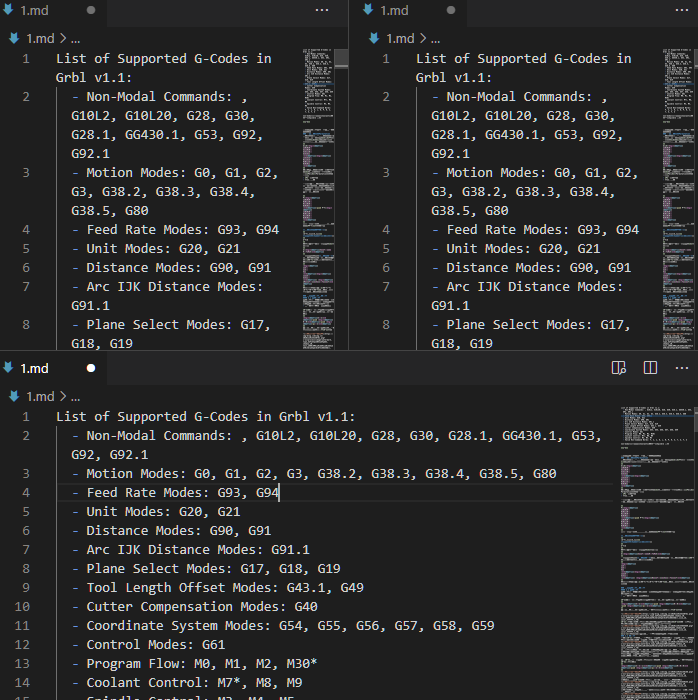This screenshot has width=698, height=700.
Task: Click 'Unit Modes: G20, G21' line in bottom editor
Action: pyautogui.click(x=156, y=512)
